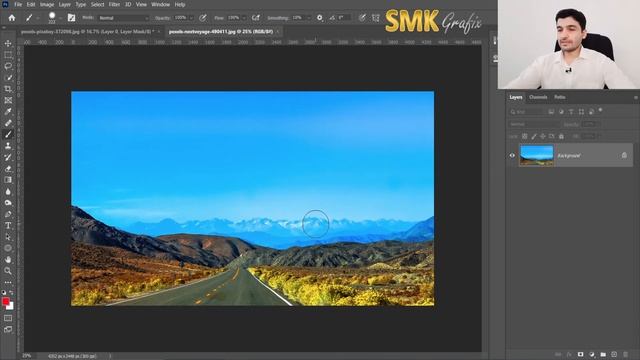
Task: Select the Eraser tool
Action: click(x=8, y=169)
